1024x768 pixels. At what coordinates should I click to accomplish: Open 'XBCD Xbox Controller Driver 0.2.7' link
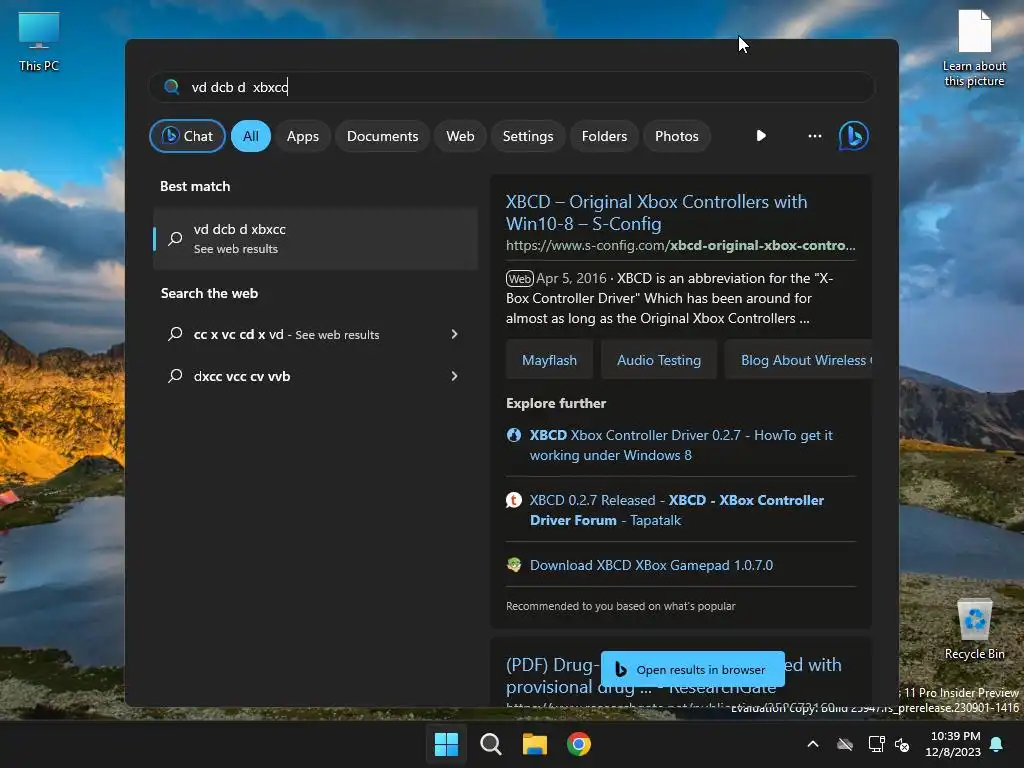pyautogui.click(x=681, y=445)
